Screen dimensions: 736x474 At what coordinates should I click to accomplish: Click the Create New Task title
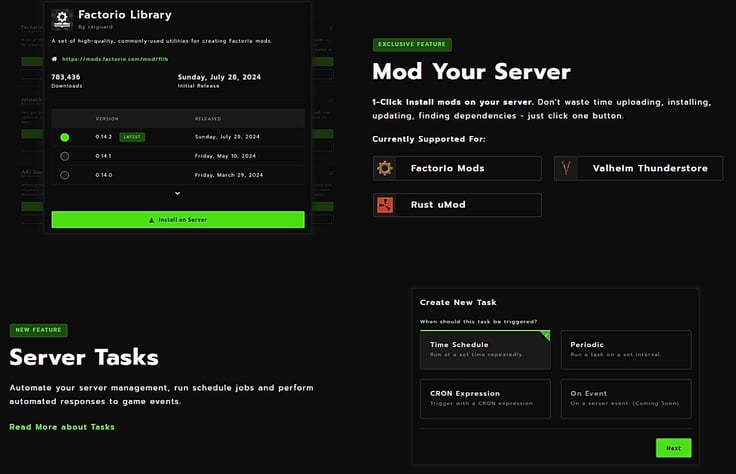click(x=458, y=303)
